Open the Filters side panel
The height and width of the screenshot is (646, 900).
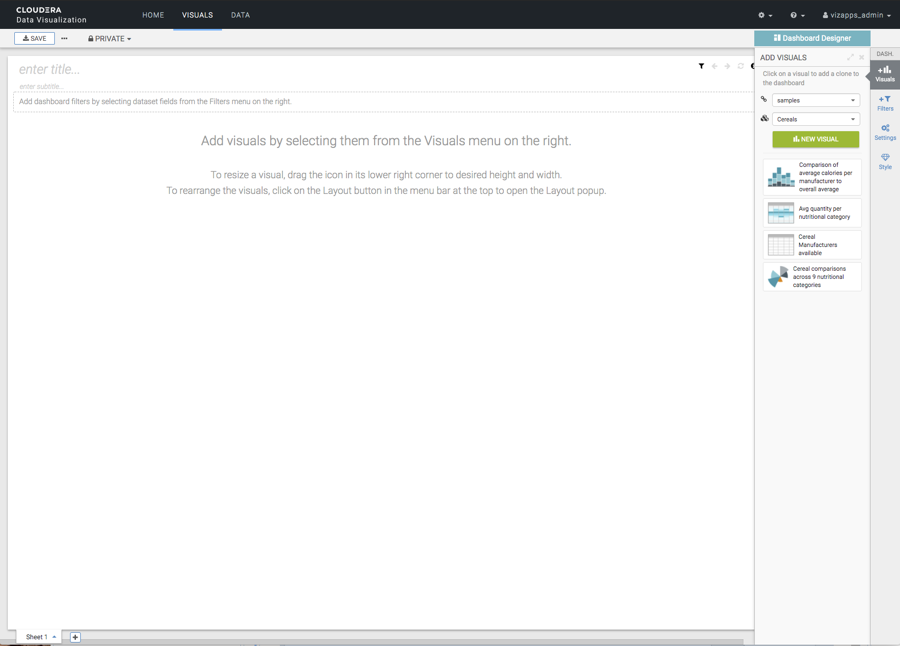pyautogui.click(x=884, y=103)
